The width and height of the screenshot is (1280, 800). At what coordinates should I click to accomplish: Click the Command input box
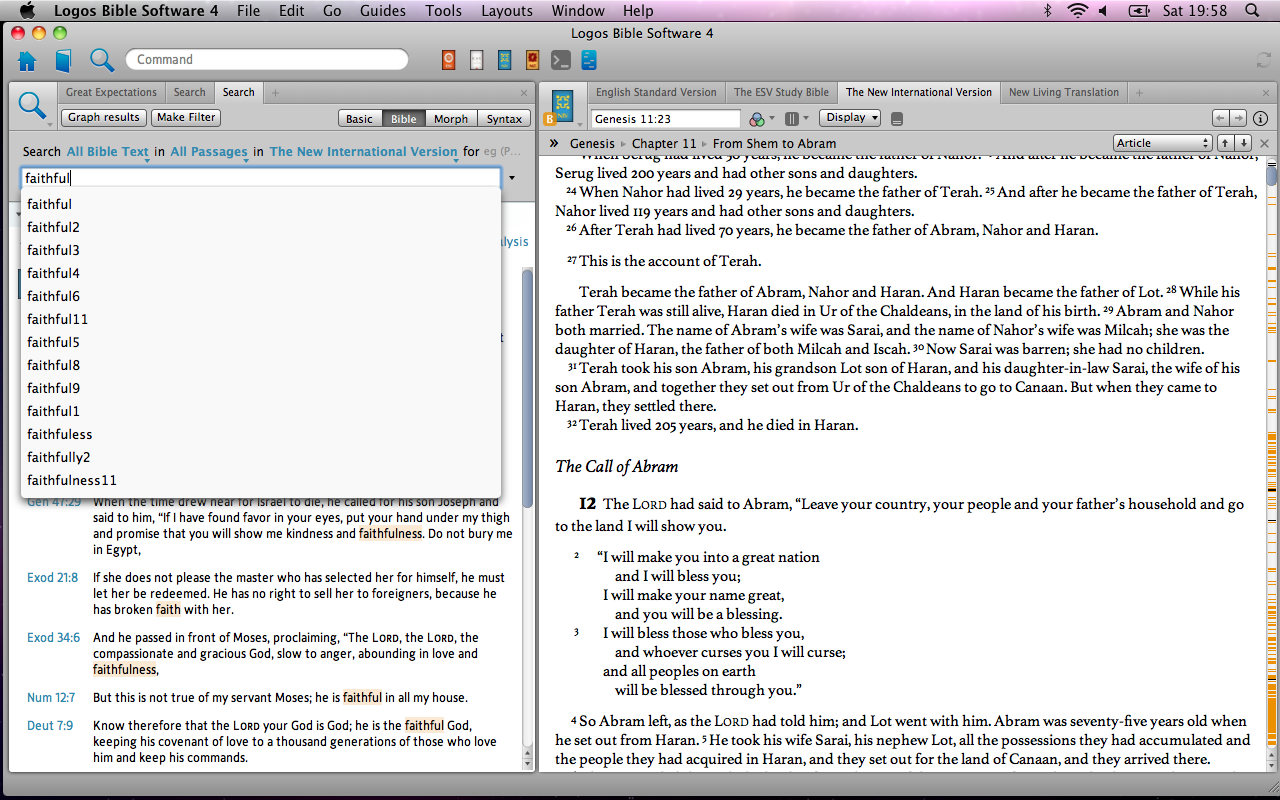(267, 59)
